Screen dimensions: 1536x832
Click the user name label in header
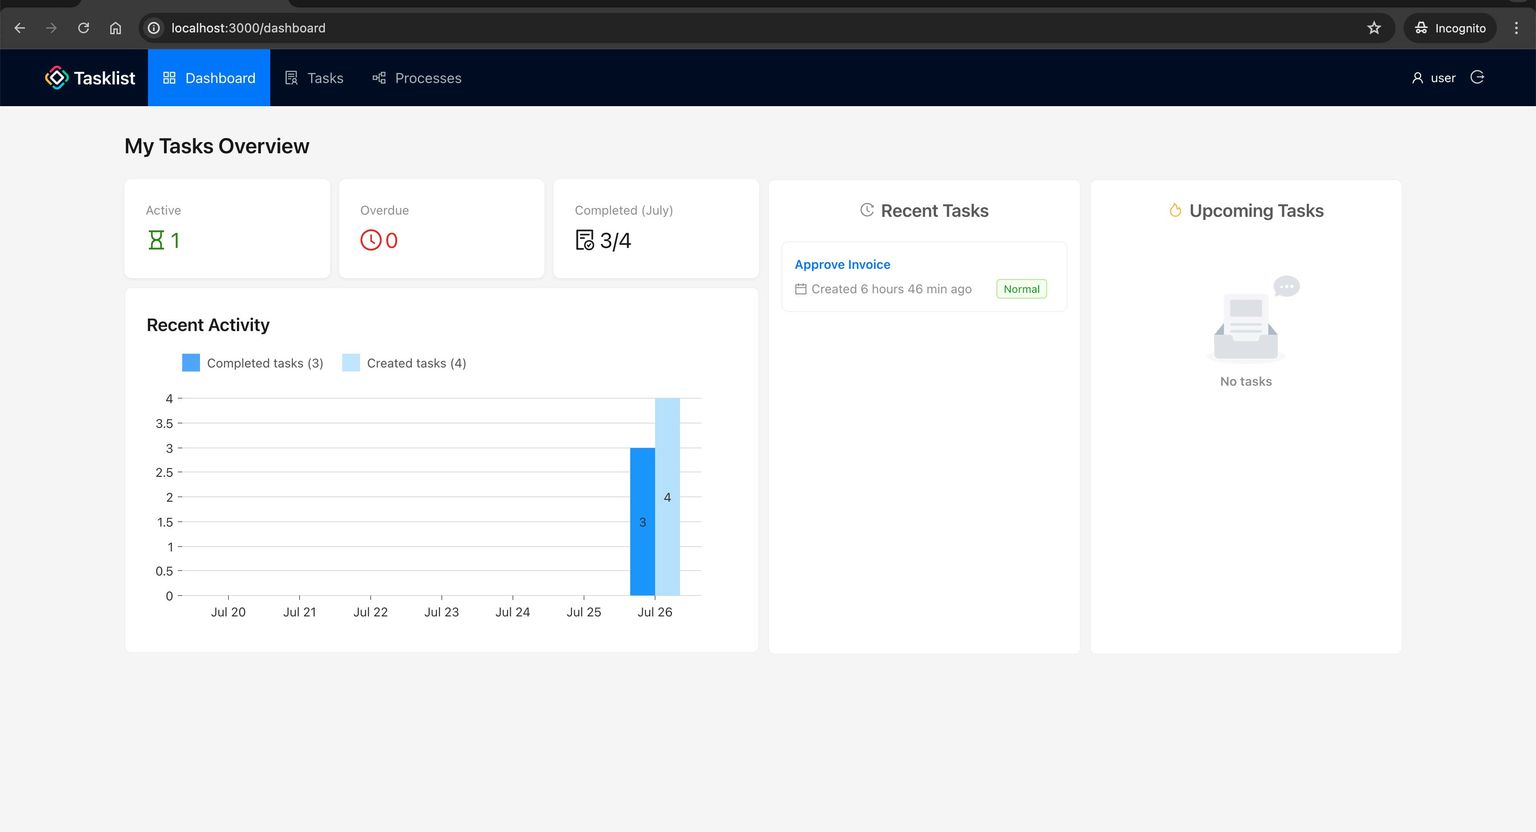pyautogui.click(x=1443, y=78)
